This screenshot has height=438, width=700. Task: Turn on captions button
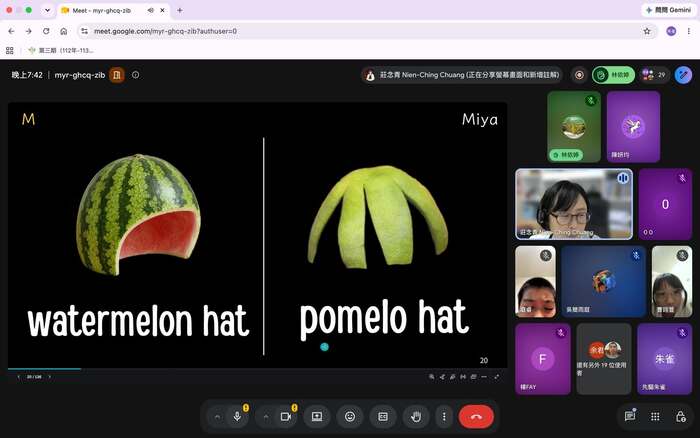click(383, 417)
